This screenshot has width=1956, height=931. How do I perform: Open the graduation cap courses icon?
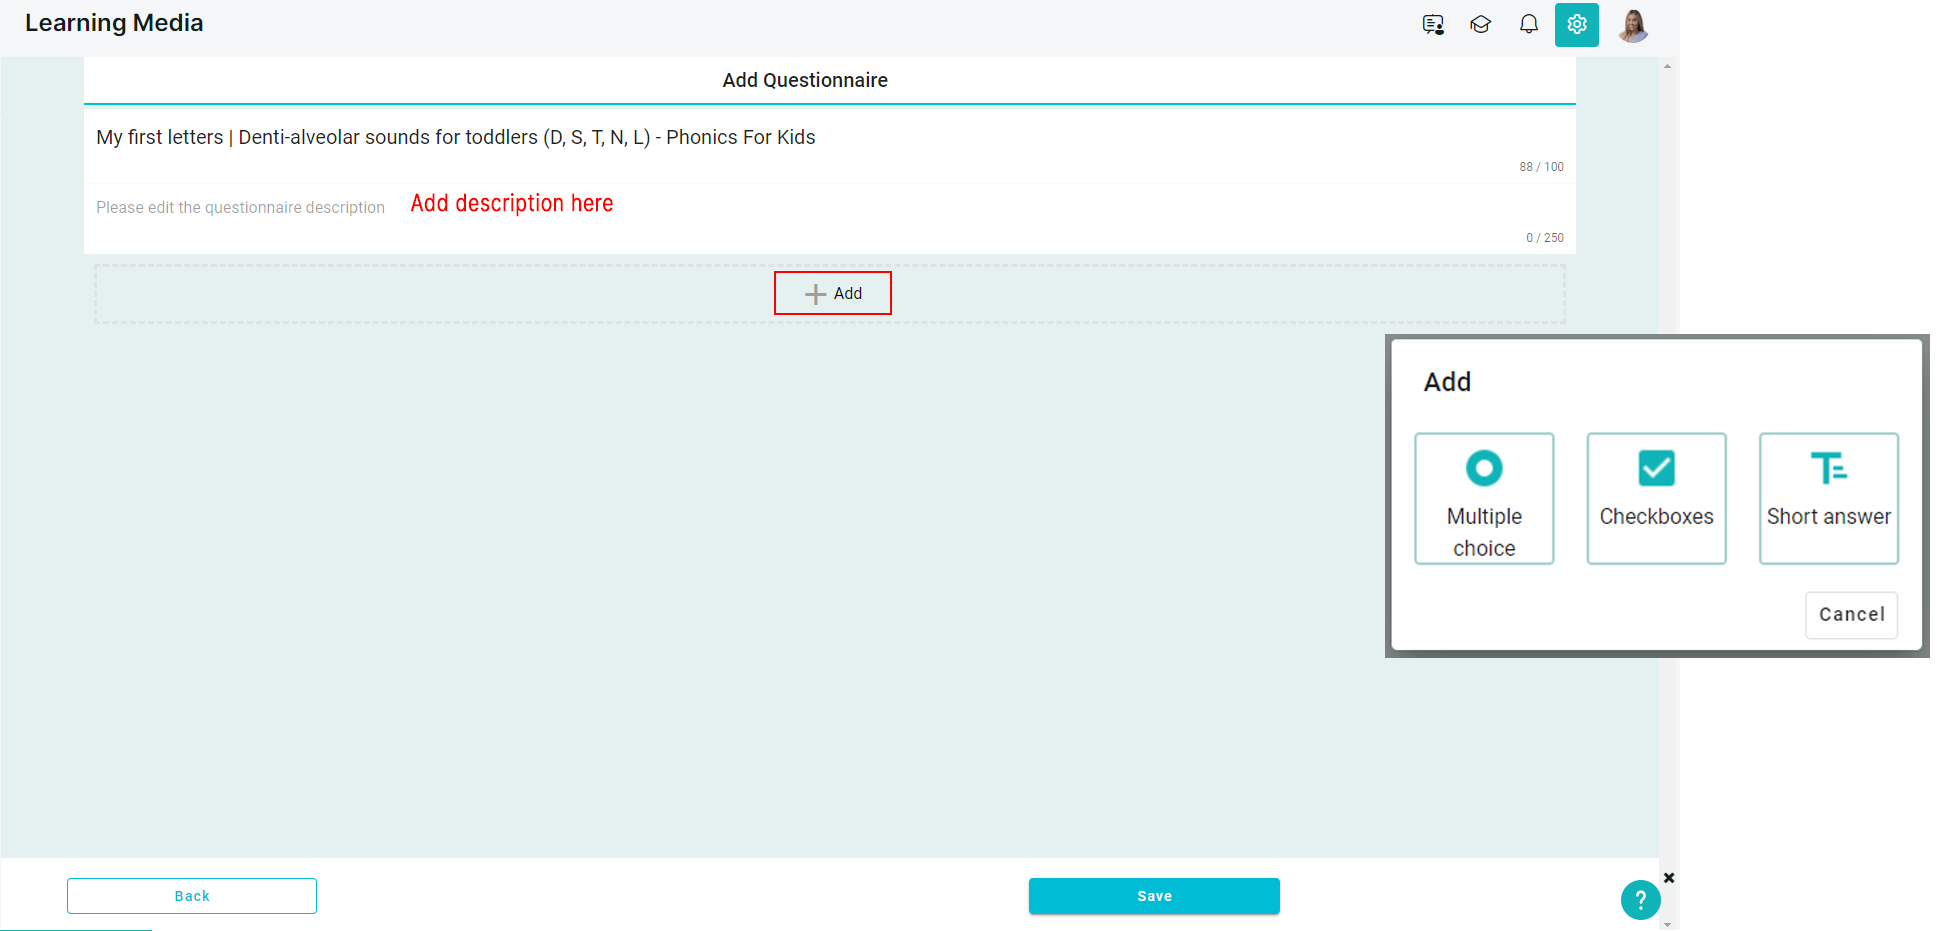(x=1481, y=25)
